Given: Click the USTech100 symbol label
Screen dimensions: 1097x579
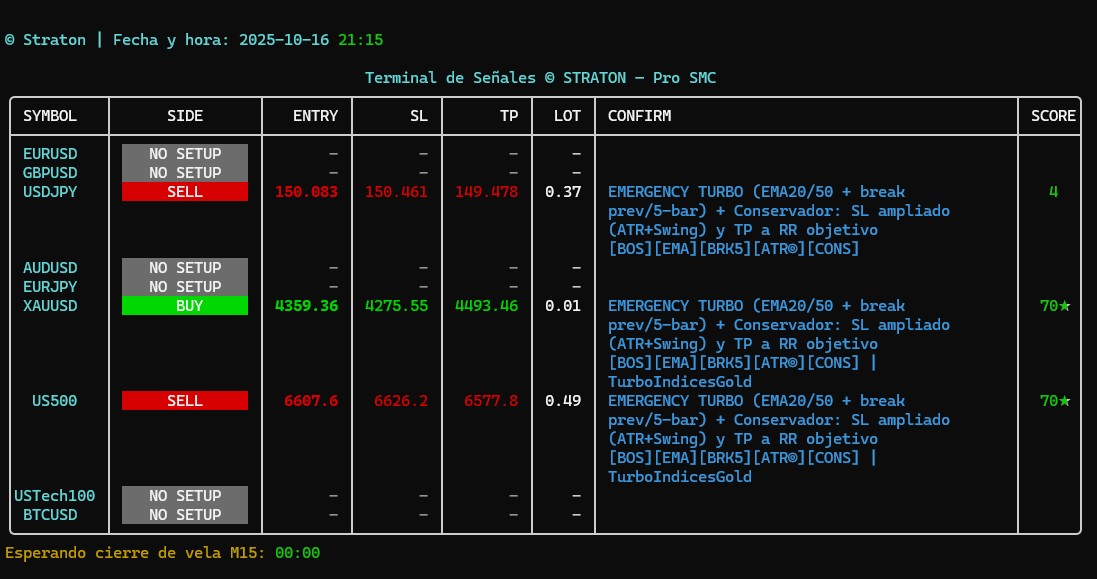Looking at the screenshot, I should (54, 496).
